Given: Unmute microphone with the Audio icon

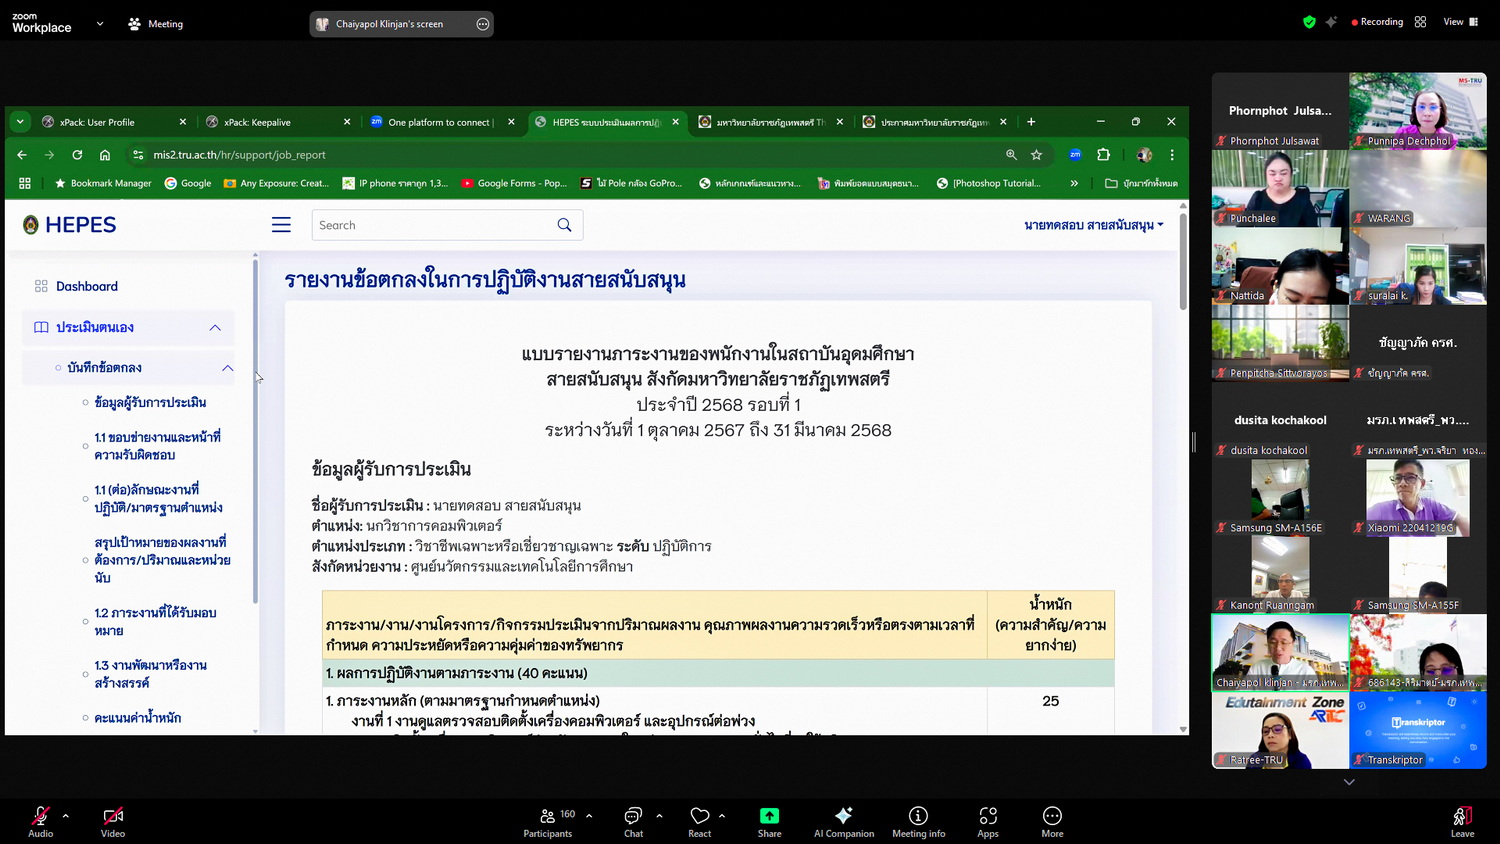Looking at the screenshot, I should coord(40,819).
